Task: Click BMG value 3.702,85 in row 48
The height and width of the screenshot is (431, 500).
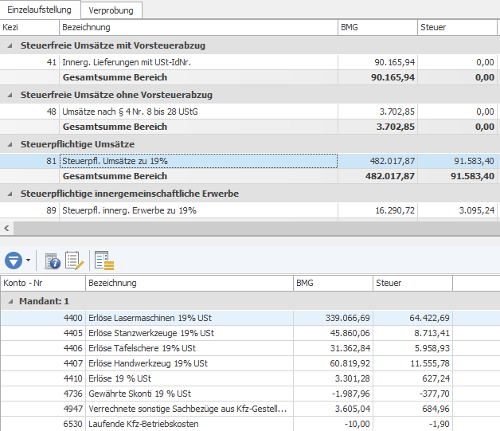Action: [397, 112]
